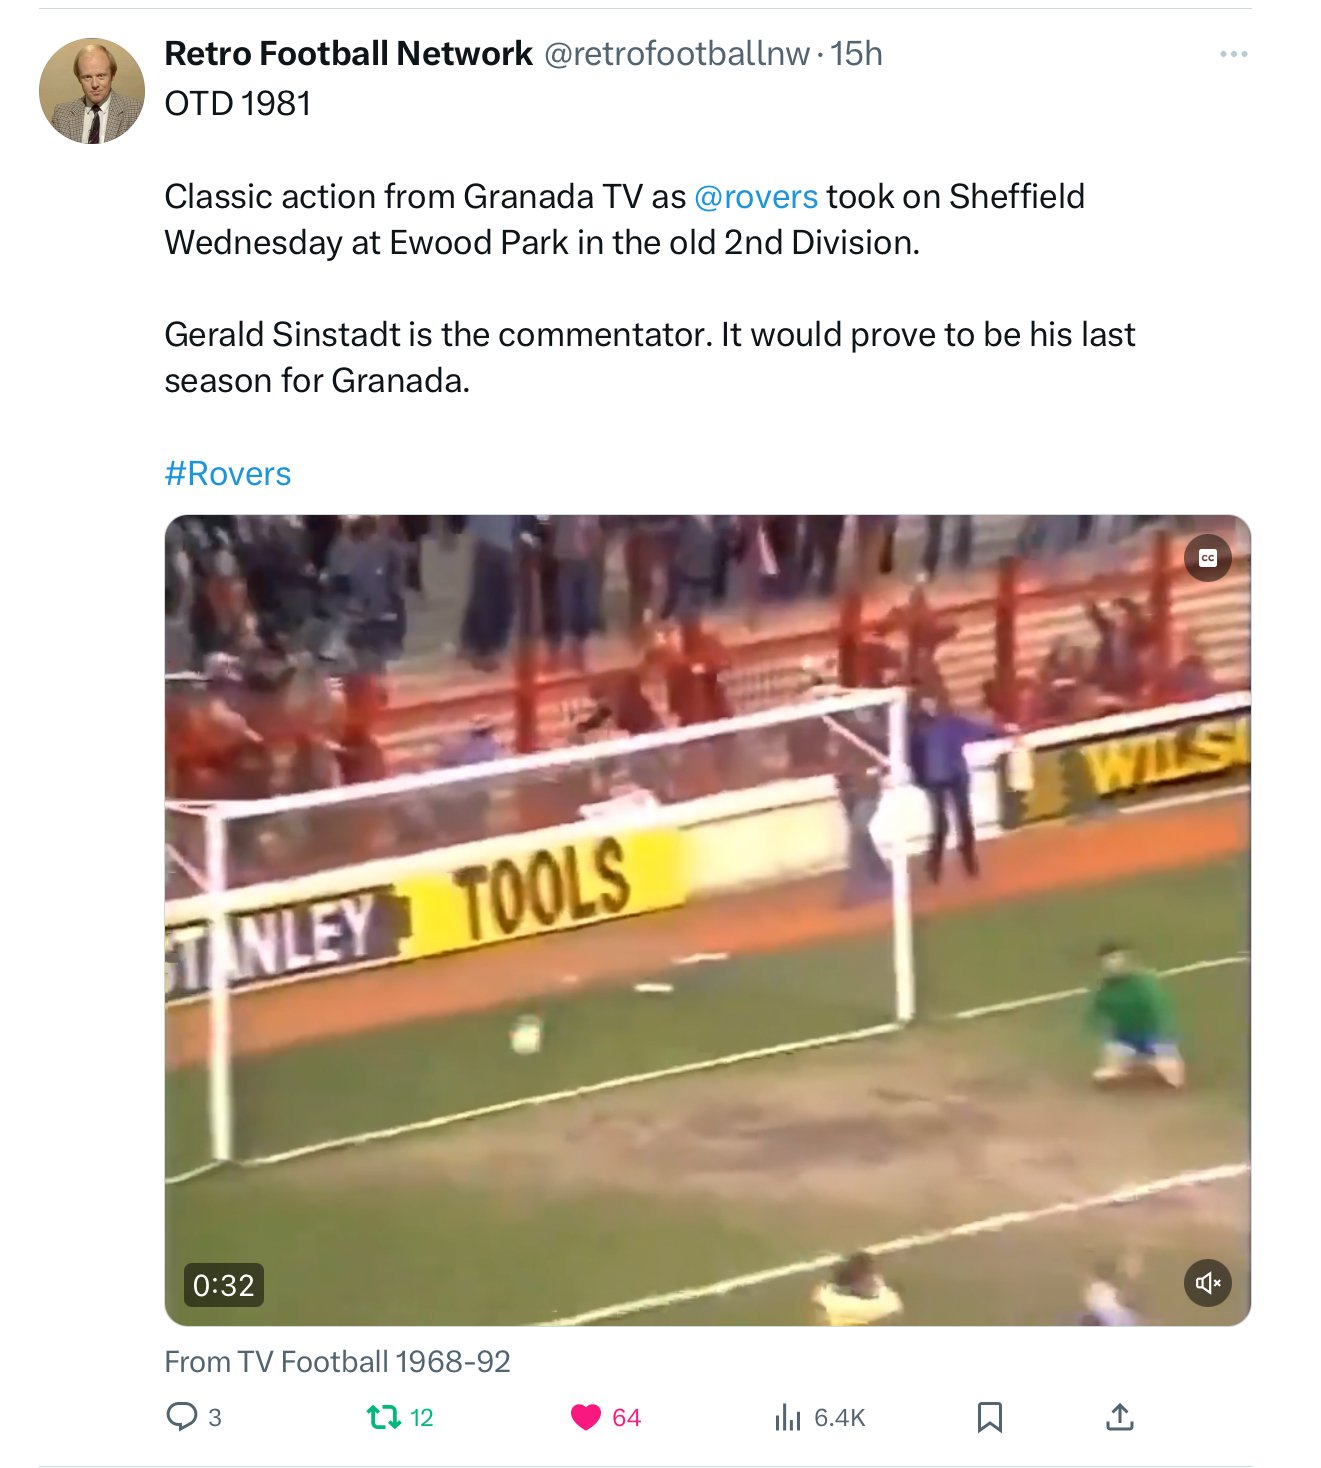Show the 12 retweets count
Image resolution: width=1321 pixels, height=1468 pixels.
pos(422,1417)
